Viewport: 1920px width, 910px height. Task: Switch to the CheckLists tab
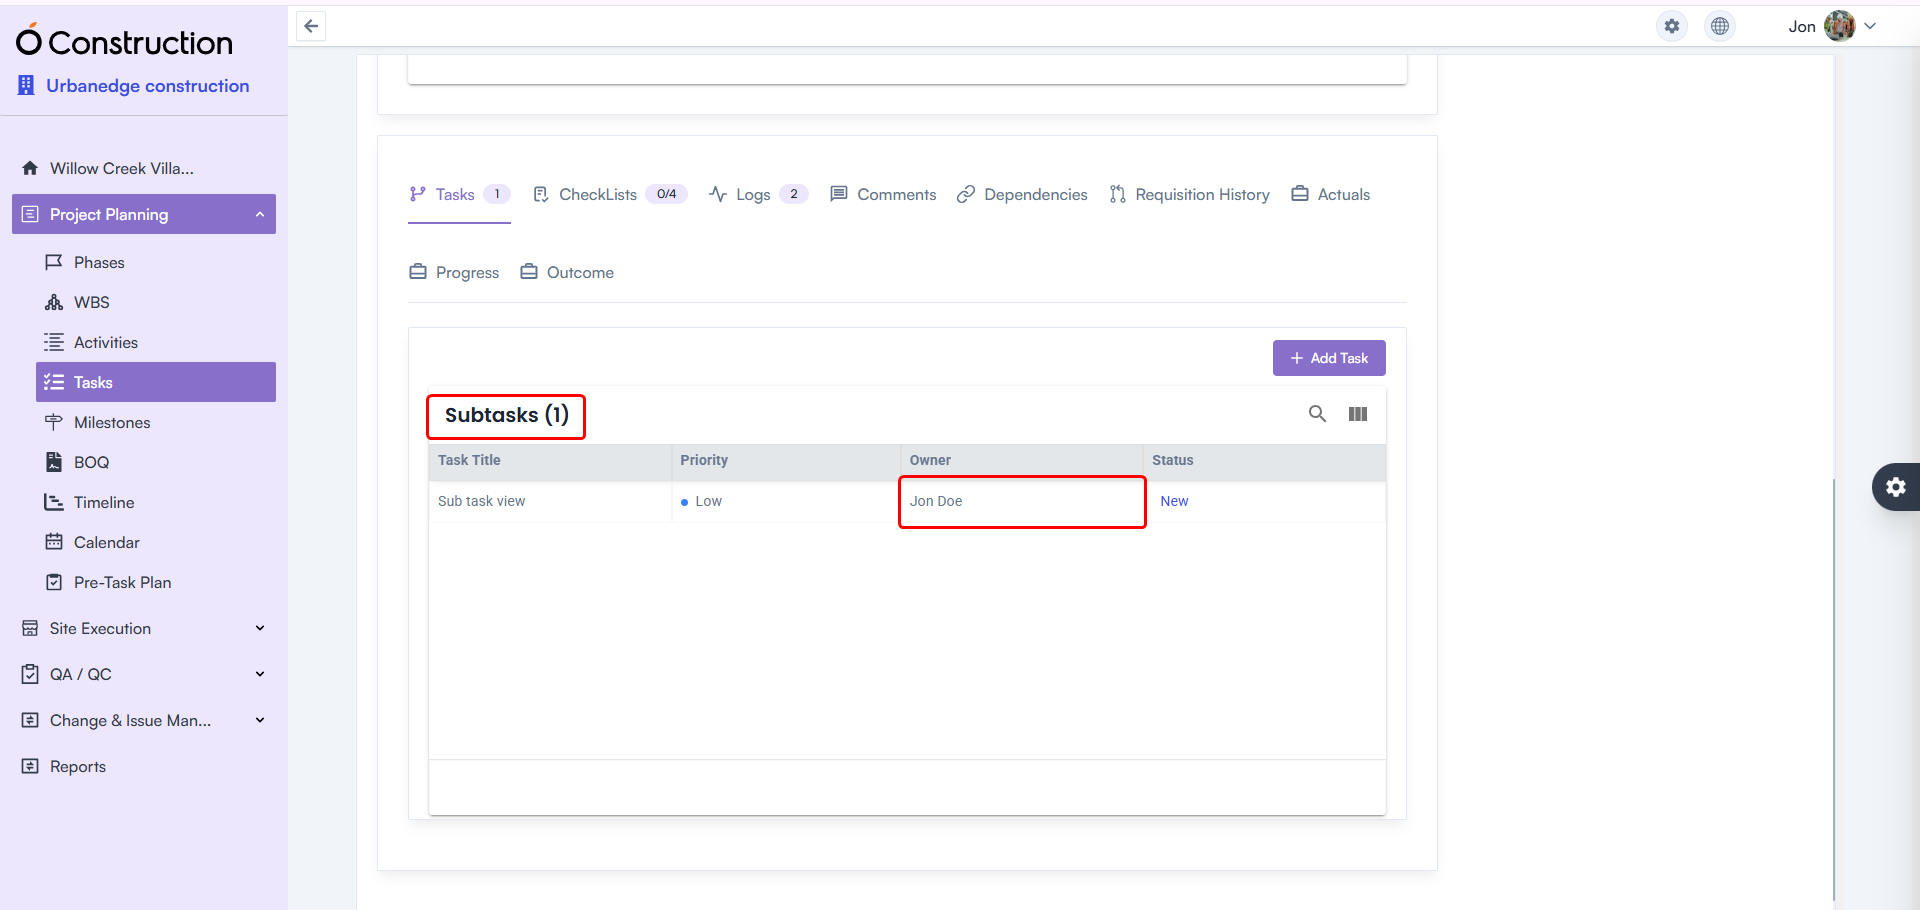point(598,194)
